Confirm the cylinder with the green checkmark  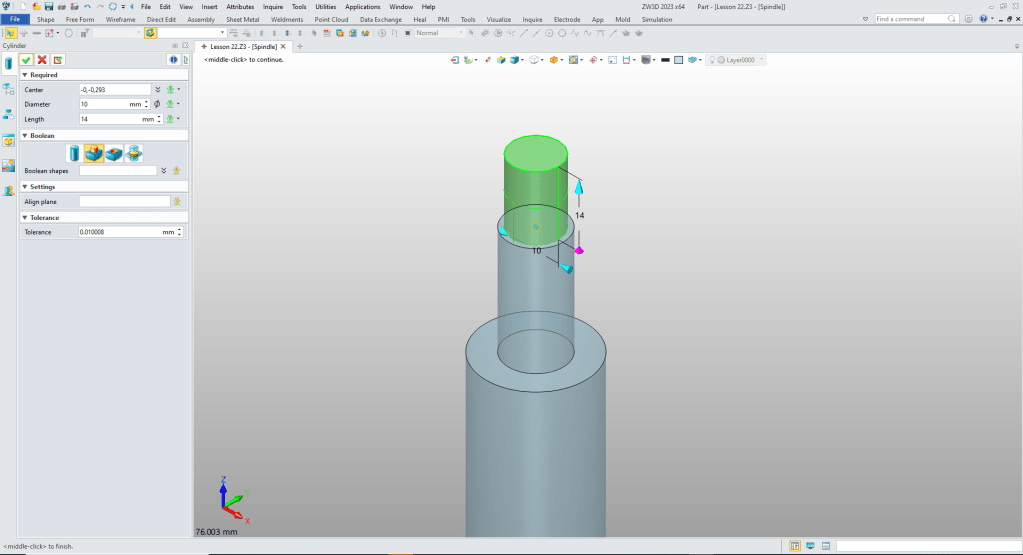(26, 60)
